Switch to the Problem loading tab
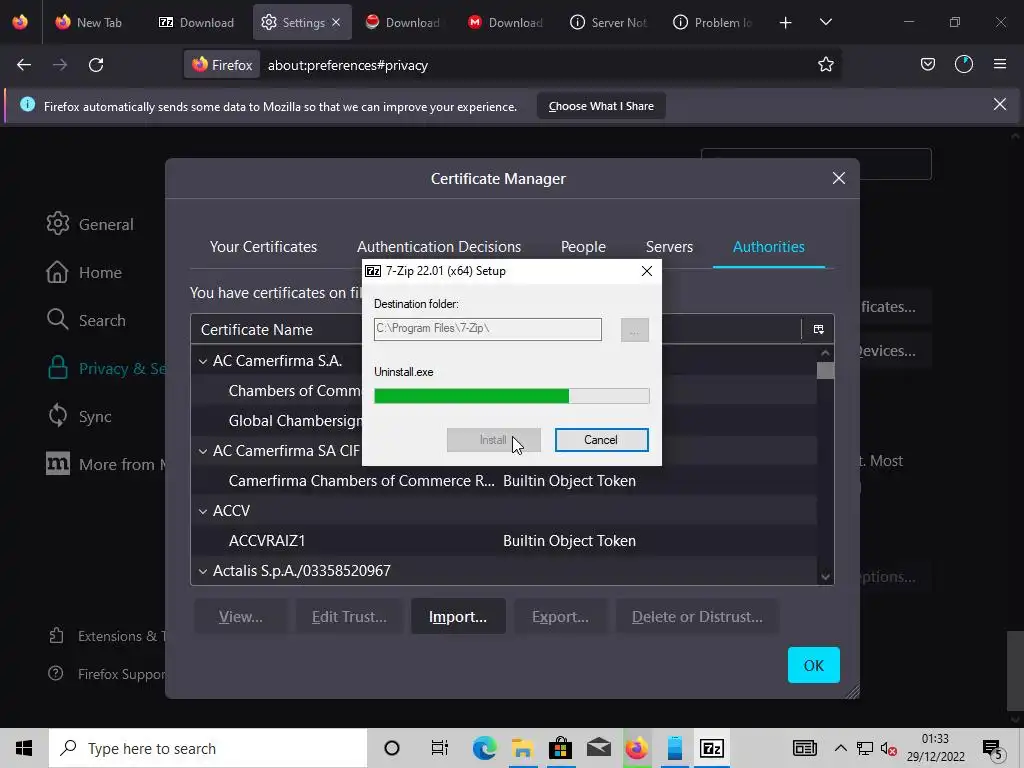 [x=712, y=22]
